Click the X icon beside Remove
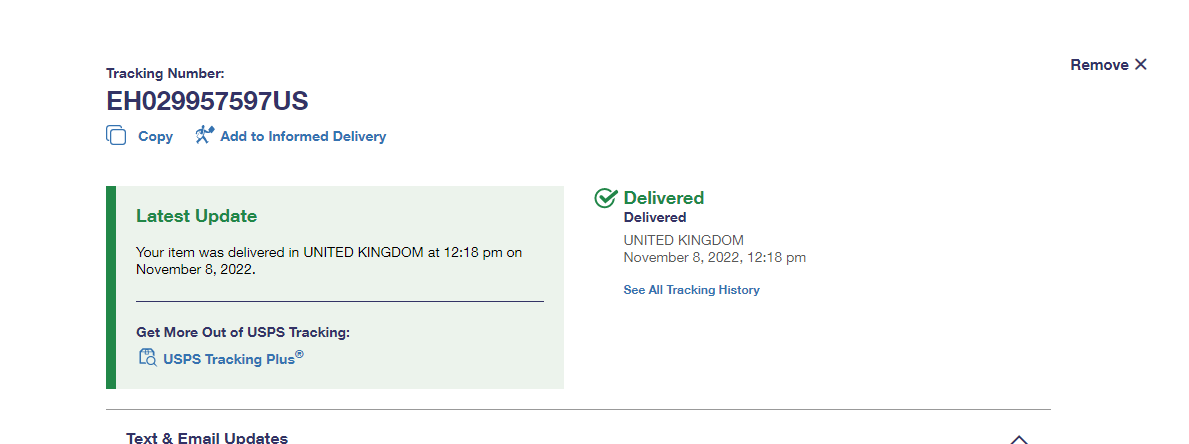Screen dimensions: 1189x444 1141,64
